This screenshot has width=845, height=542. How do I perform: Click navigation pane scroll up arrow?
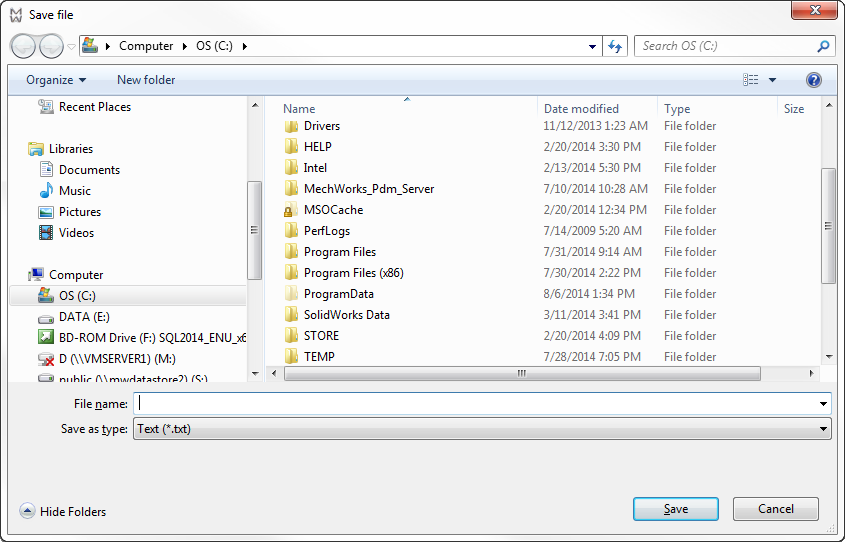coord(255,106)
